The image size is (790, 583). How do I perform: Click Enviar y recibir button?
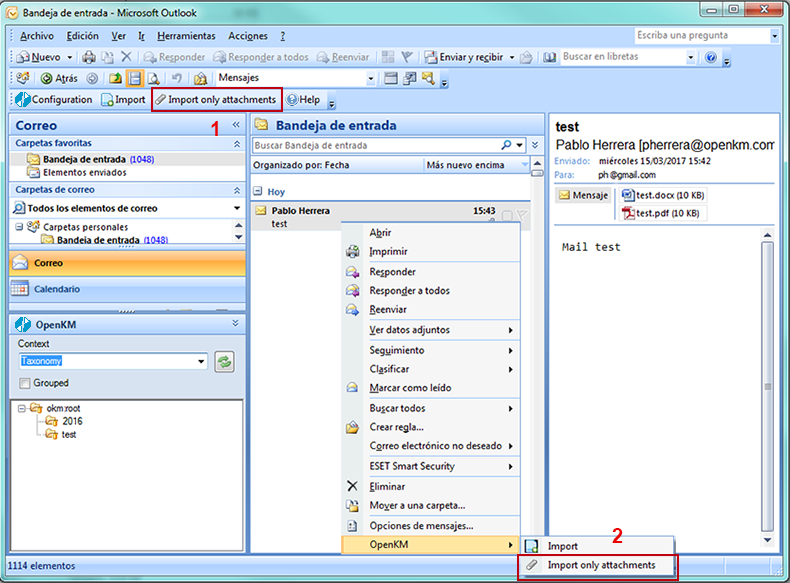[465, 57]
